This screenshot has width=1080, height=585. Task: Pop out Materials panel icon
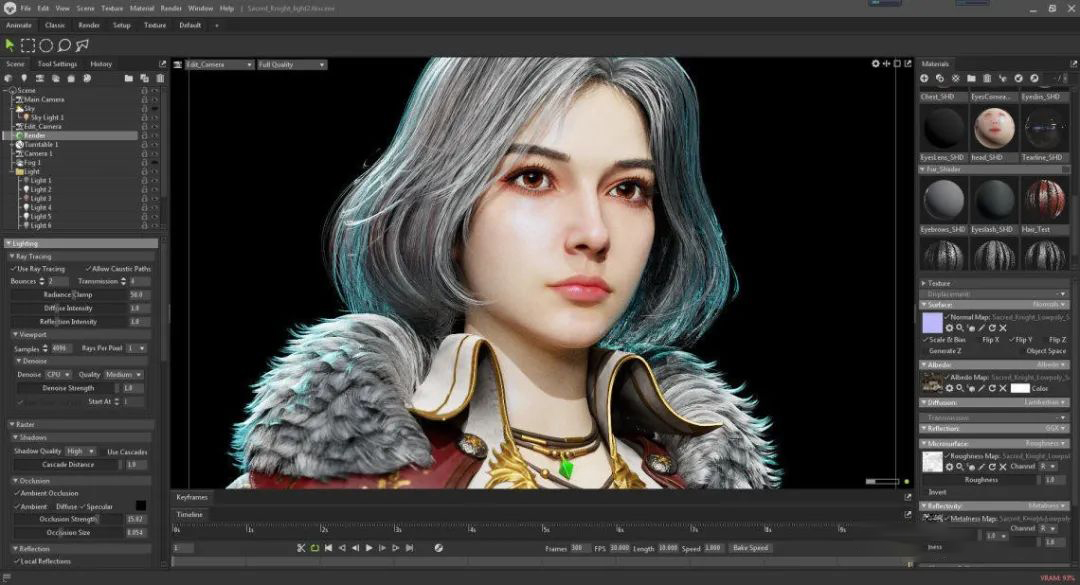(1073, 64)
